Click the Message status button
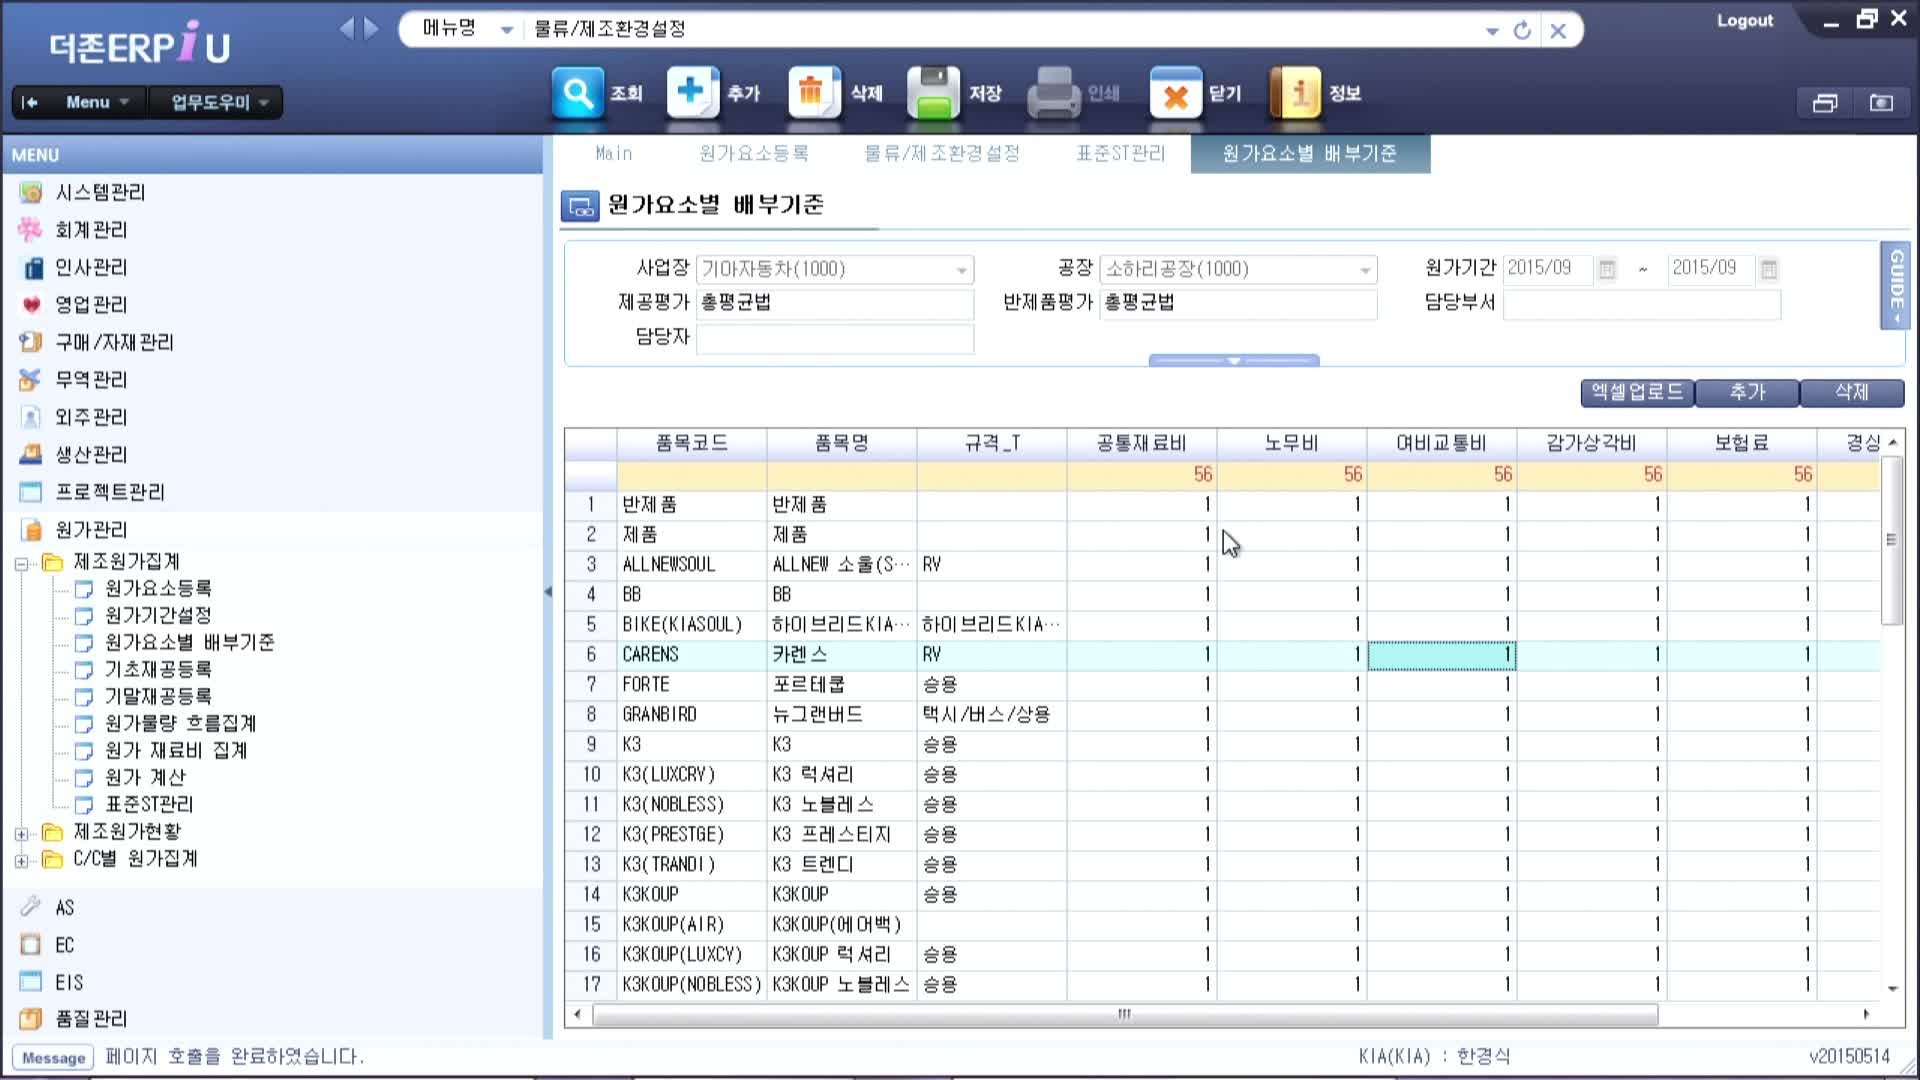Viewport: 1920px width, 1080px height. (x=53, y=1058)
